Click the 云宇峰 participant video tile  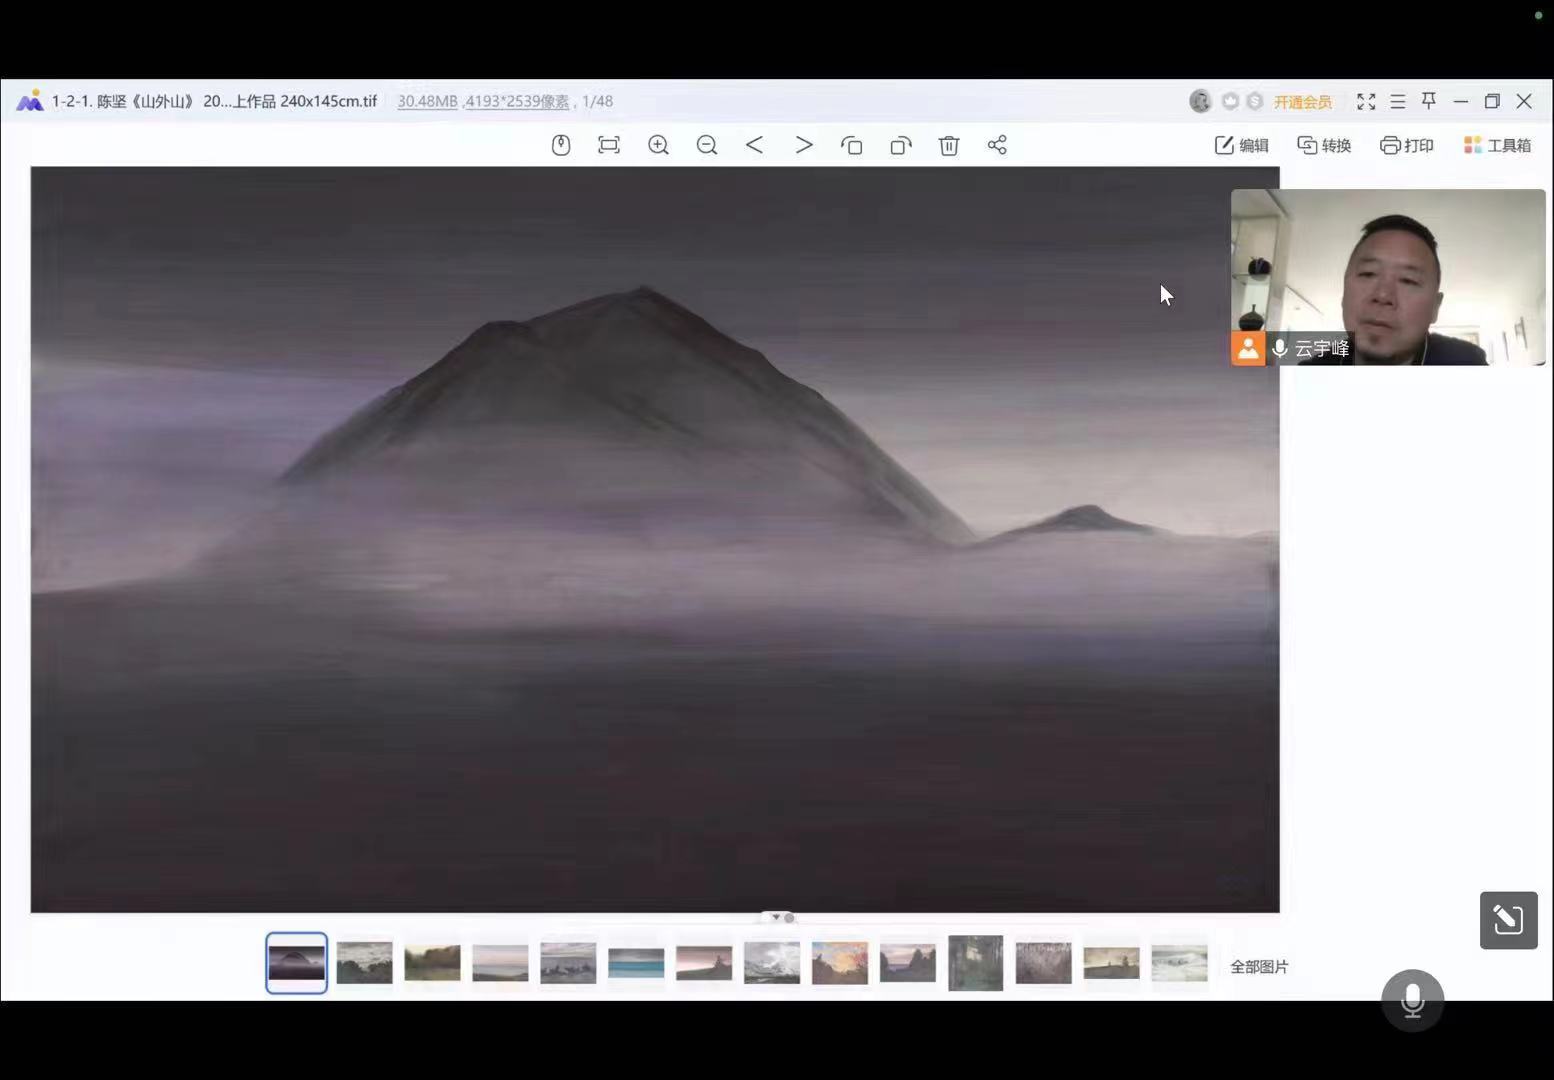click(1388, 277)
